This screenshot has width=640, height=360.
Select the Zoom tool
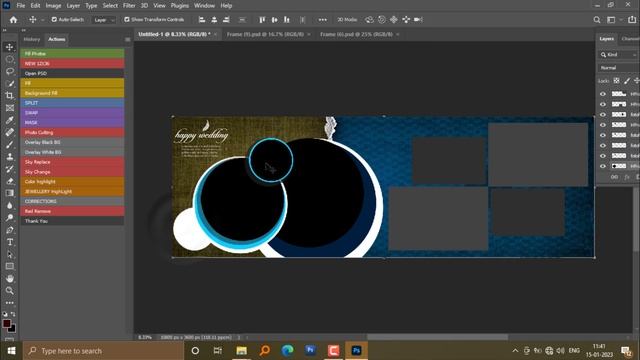pyautogui.click(x=9, y=291)
